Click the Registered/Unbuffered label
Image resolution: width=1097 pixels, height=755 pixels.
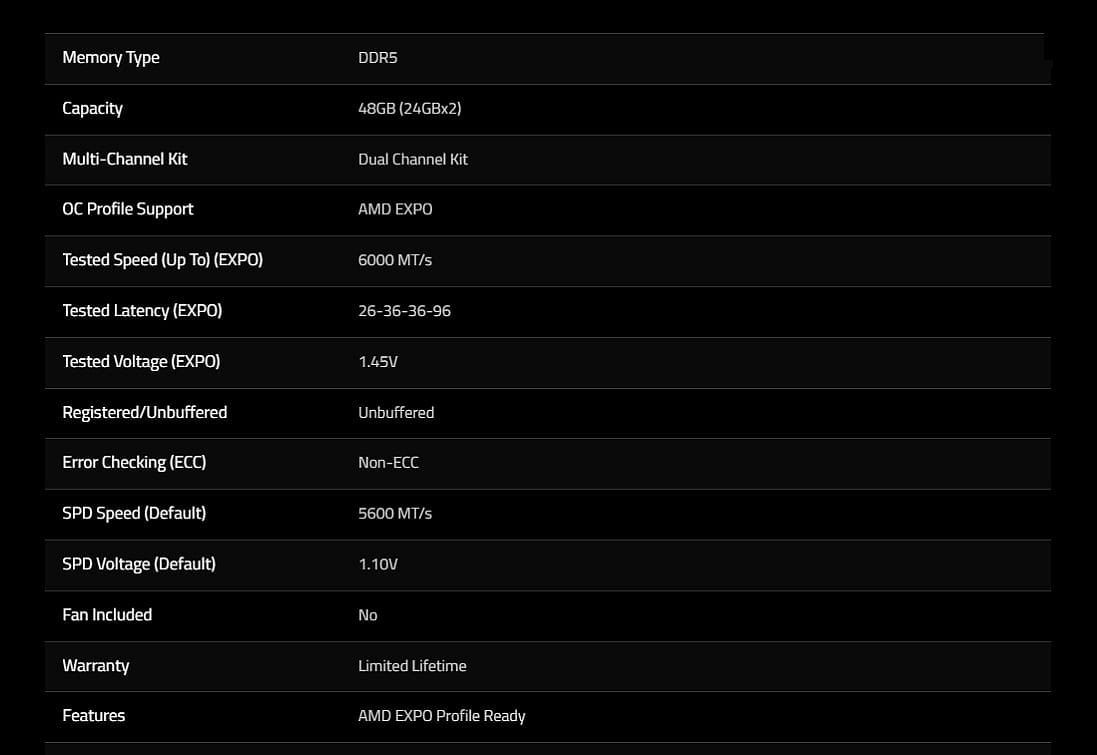(x=145, y=412)
